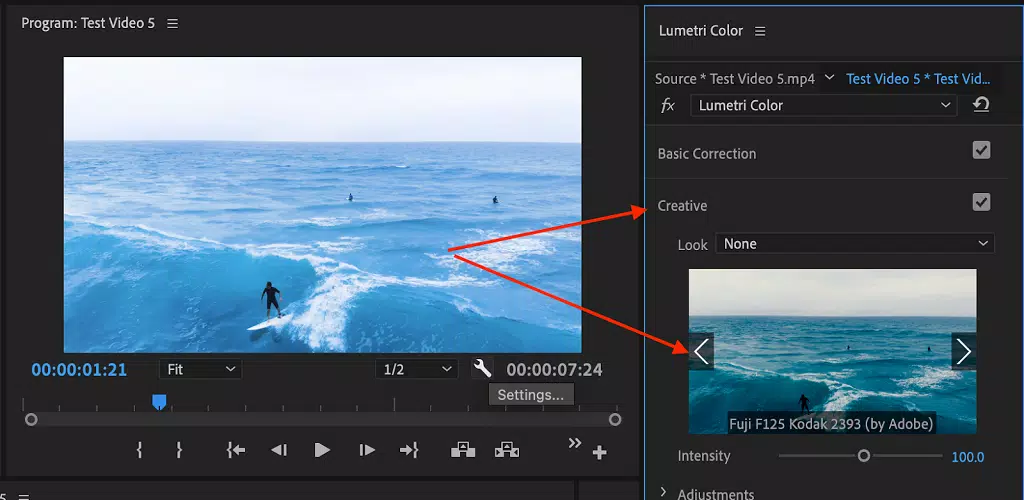Click the Go to Out button
Screen dimensions: 1024x500
pos(409,450)
